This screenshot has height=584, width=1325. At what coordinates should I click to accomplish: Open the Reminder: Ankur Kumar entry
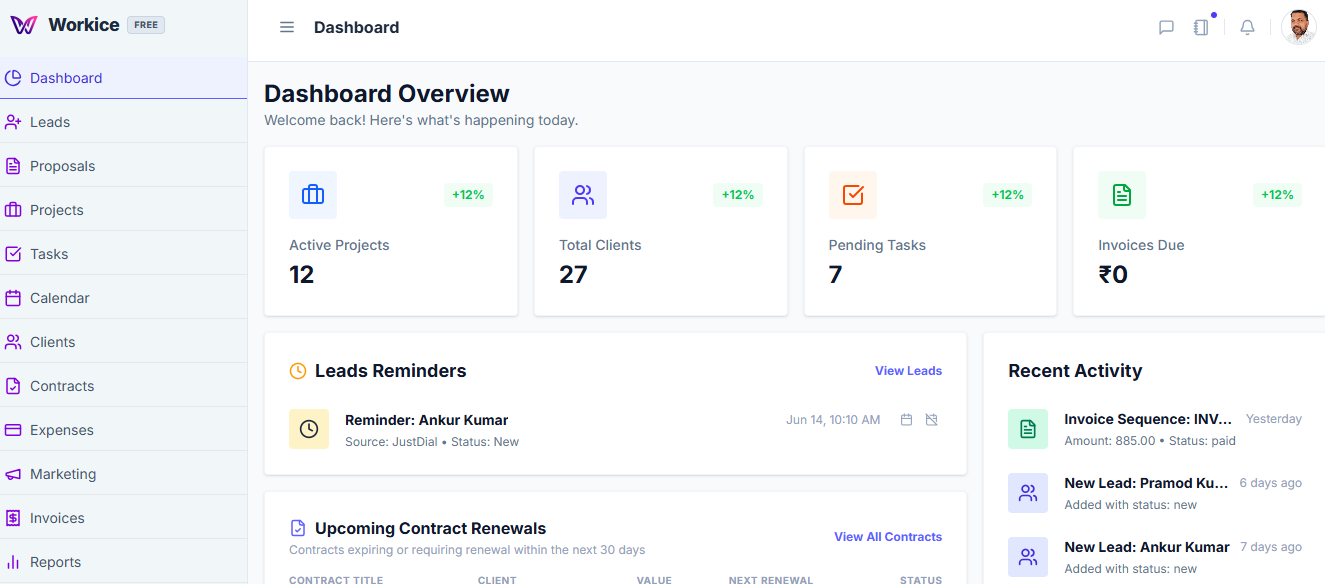[x=427, y=420]
